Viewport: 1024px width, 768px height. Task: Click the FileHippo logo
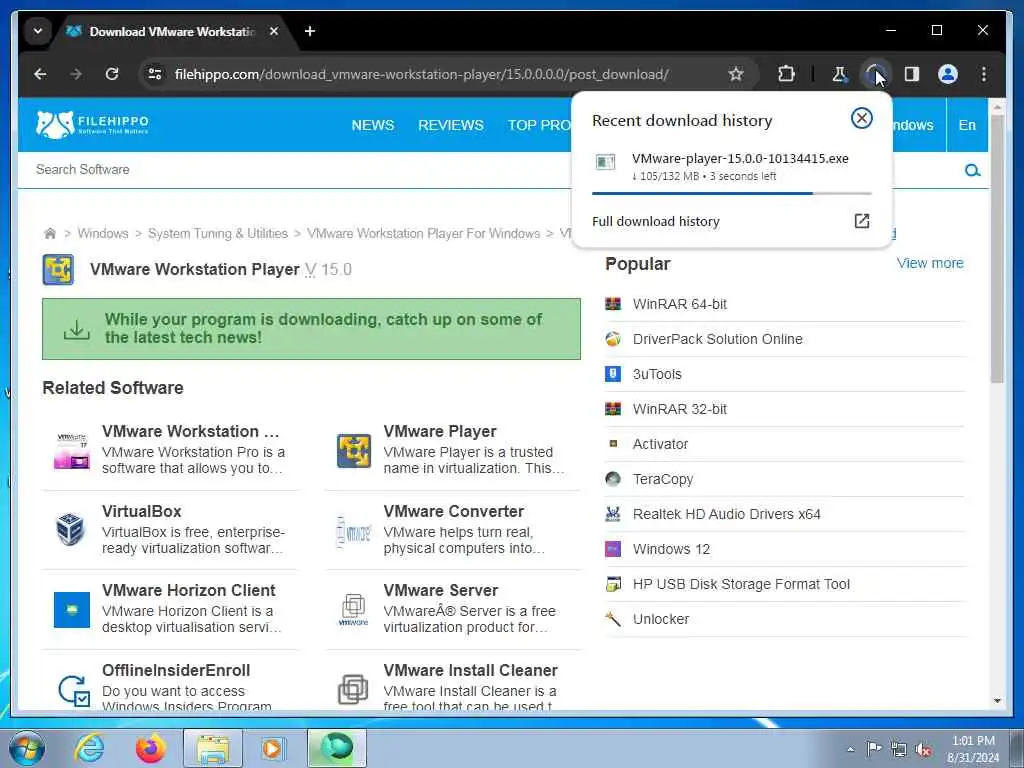[92, 123]
